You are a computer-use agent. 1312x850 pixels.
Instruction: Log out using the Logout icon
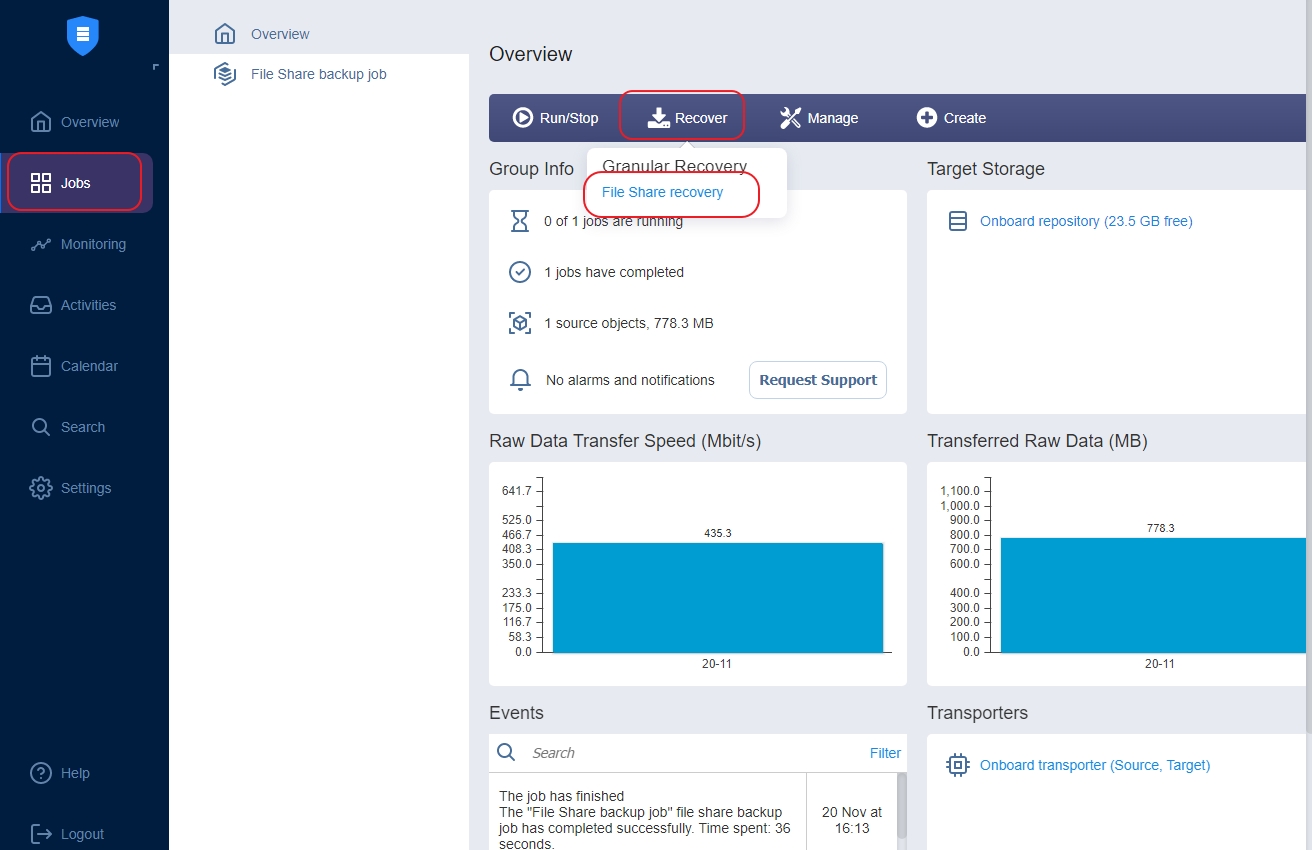[x=41, y=834]
